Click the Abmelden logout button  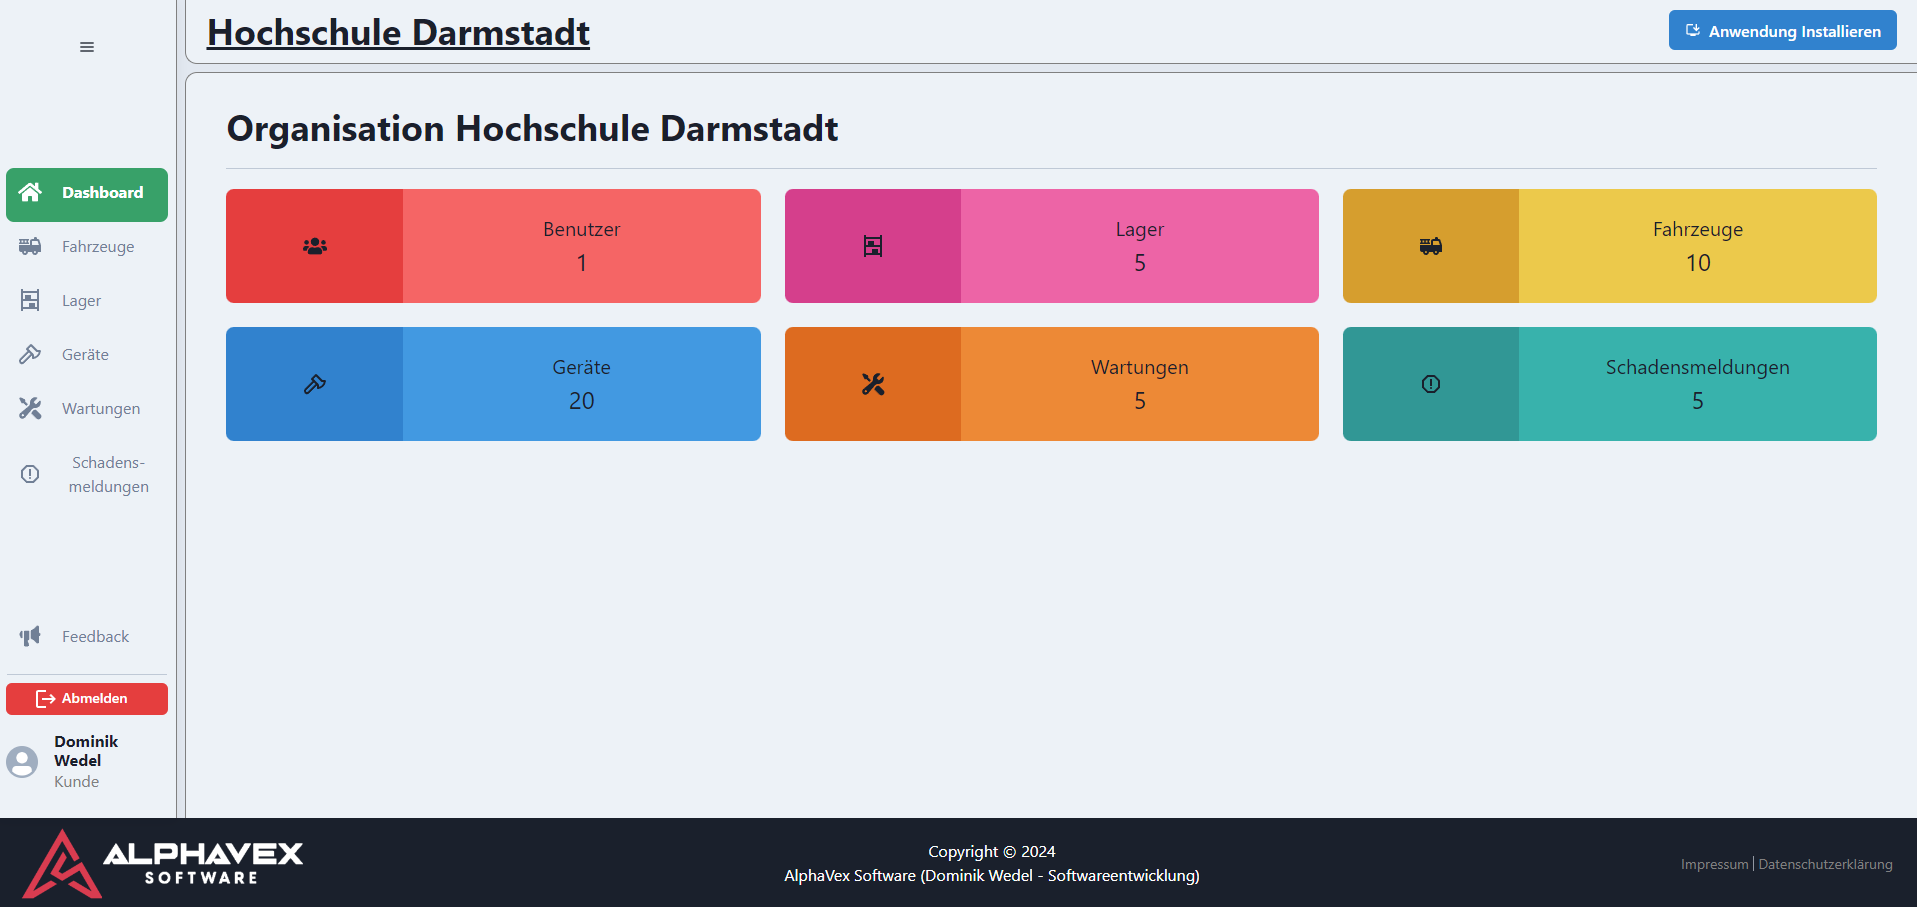click(x=87, y=698)
